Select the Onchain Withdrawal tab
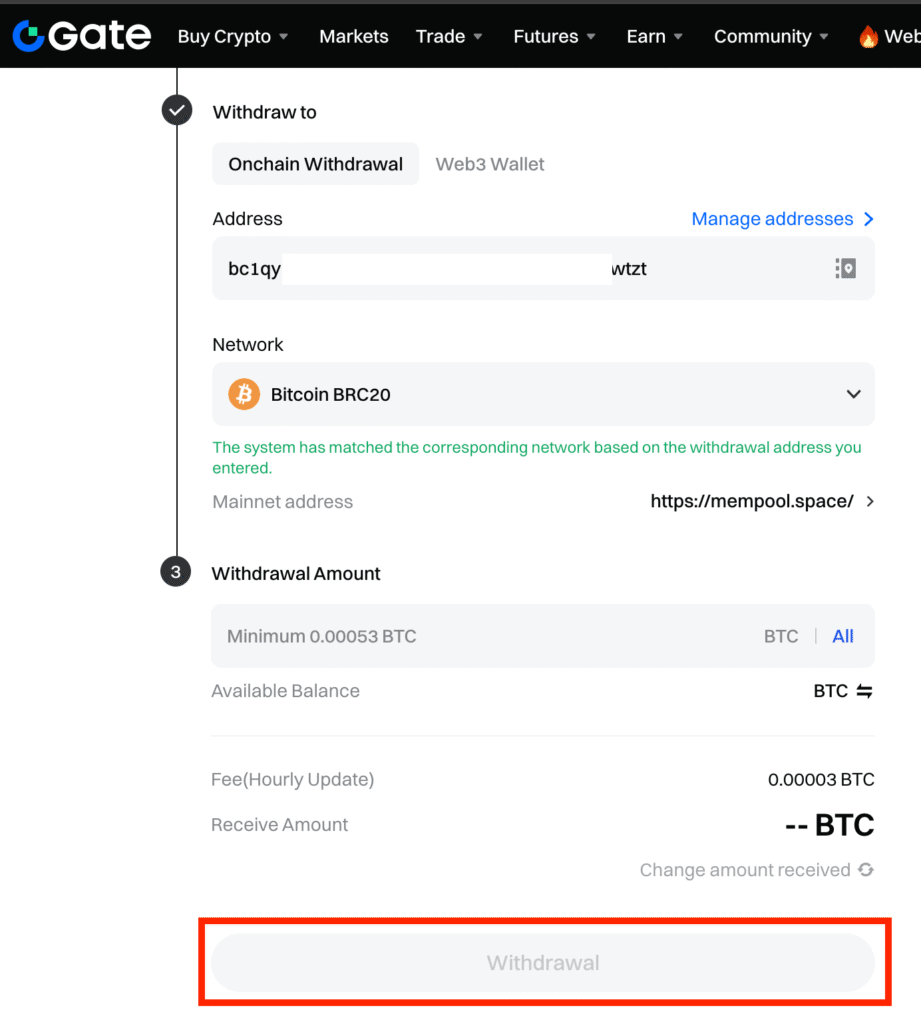Screen dimensions: 921x1024 pyautogui.click(x=316, y=164)
